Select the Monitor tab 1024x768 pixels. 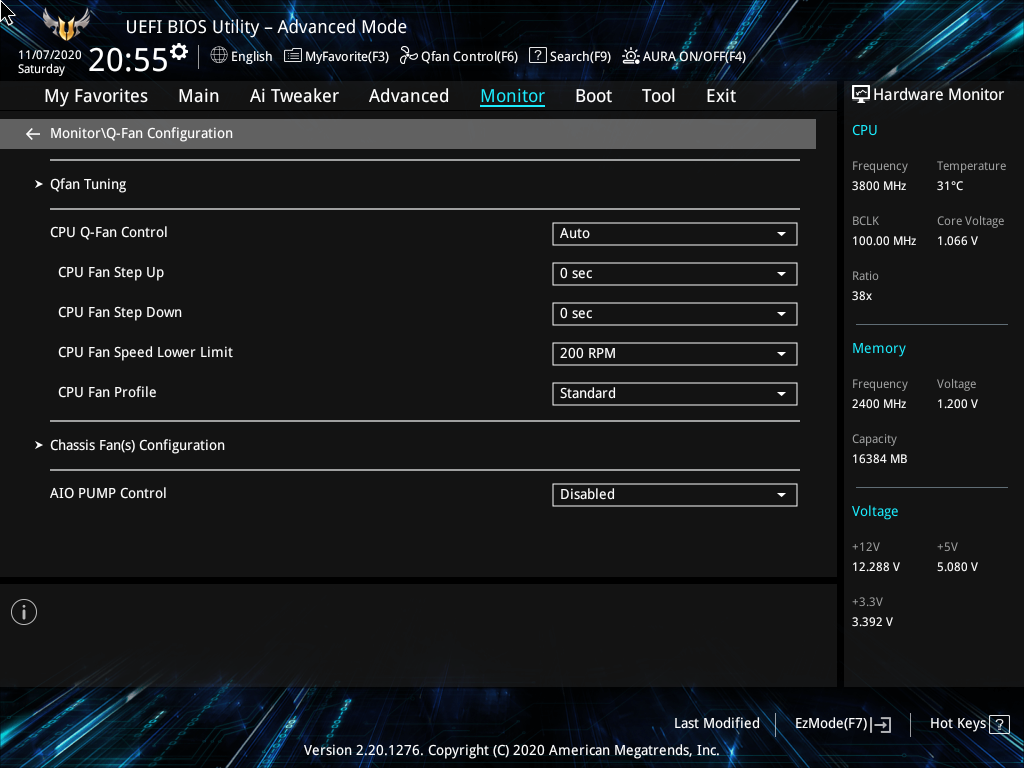pyautogui.click(x=513, y=96)
